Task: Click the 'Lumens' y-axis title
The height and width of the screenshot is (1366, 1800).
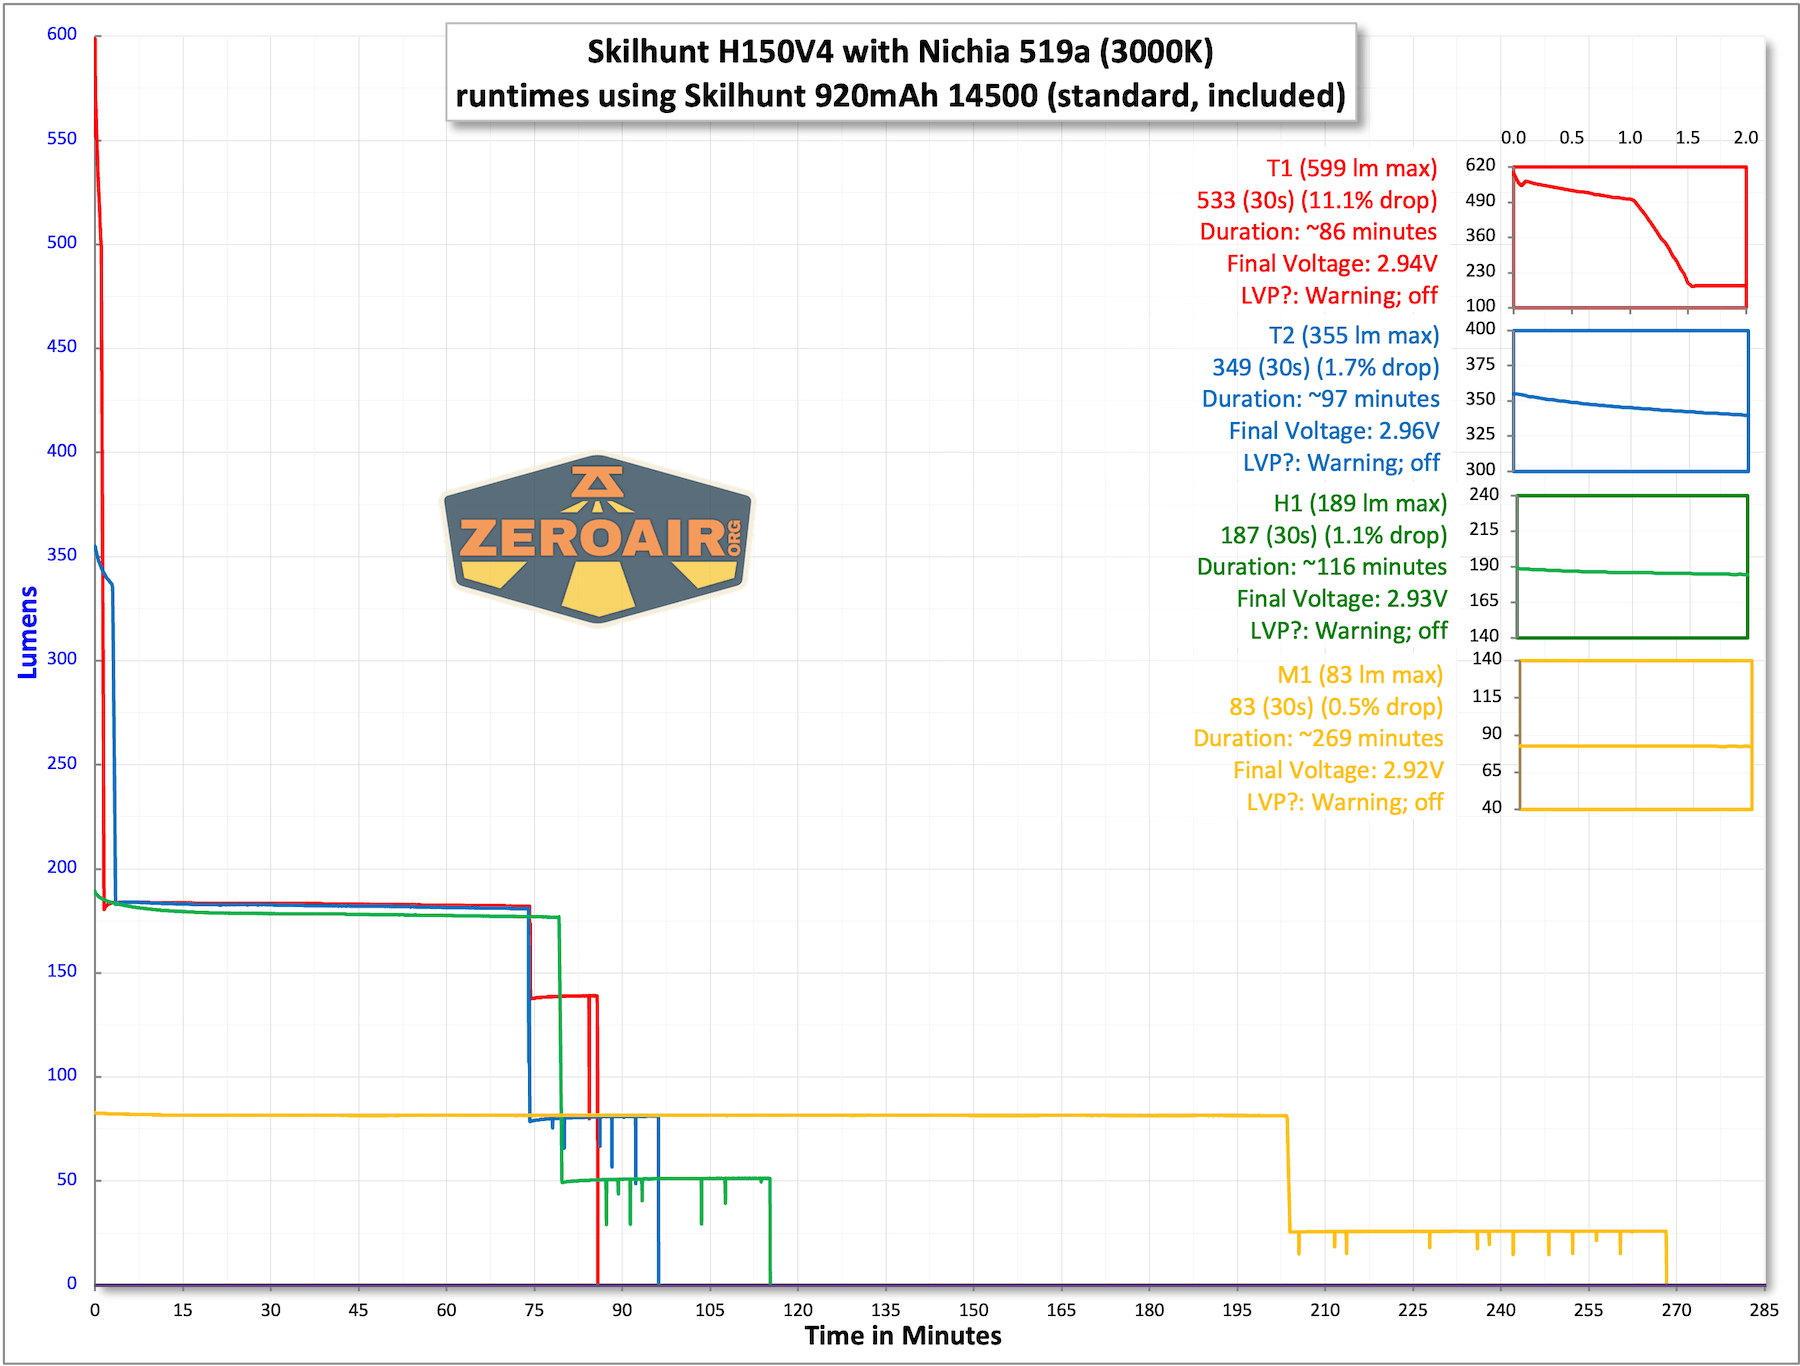Action: click(28, 632)
